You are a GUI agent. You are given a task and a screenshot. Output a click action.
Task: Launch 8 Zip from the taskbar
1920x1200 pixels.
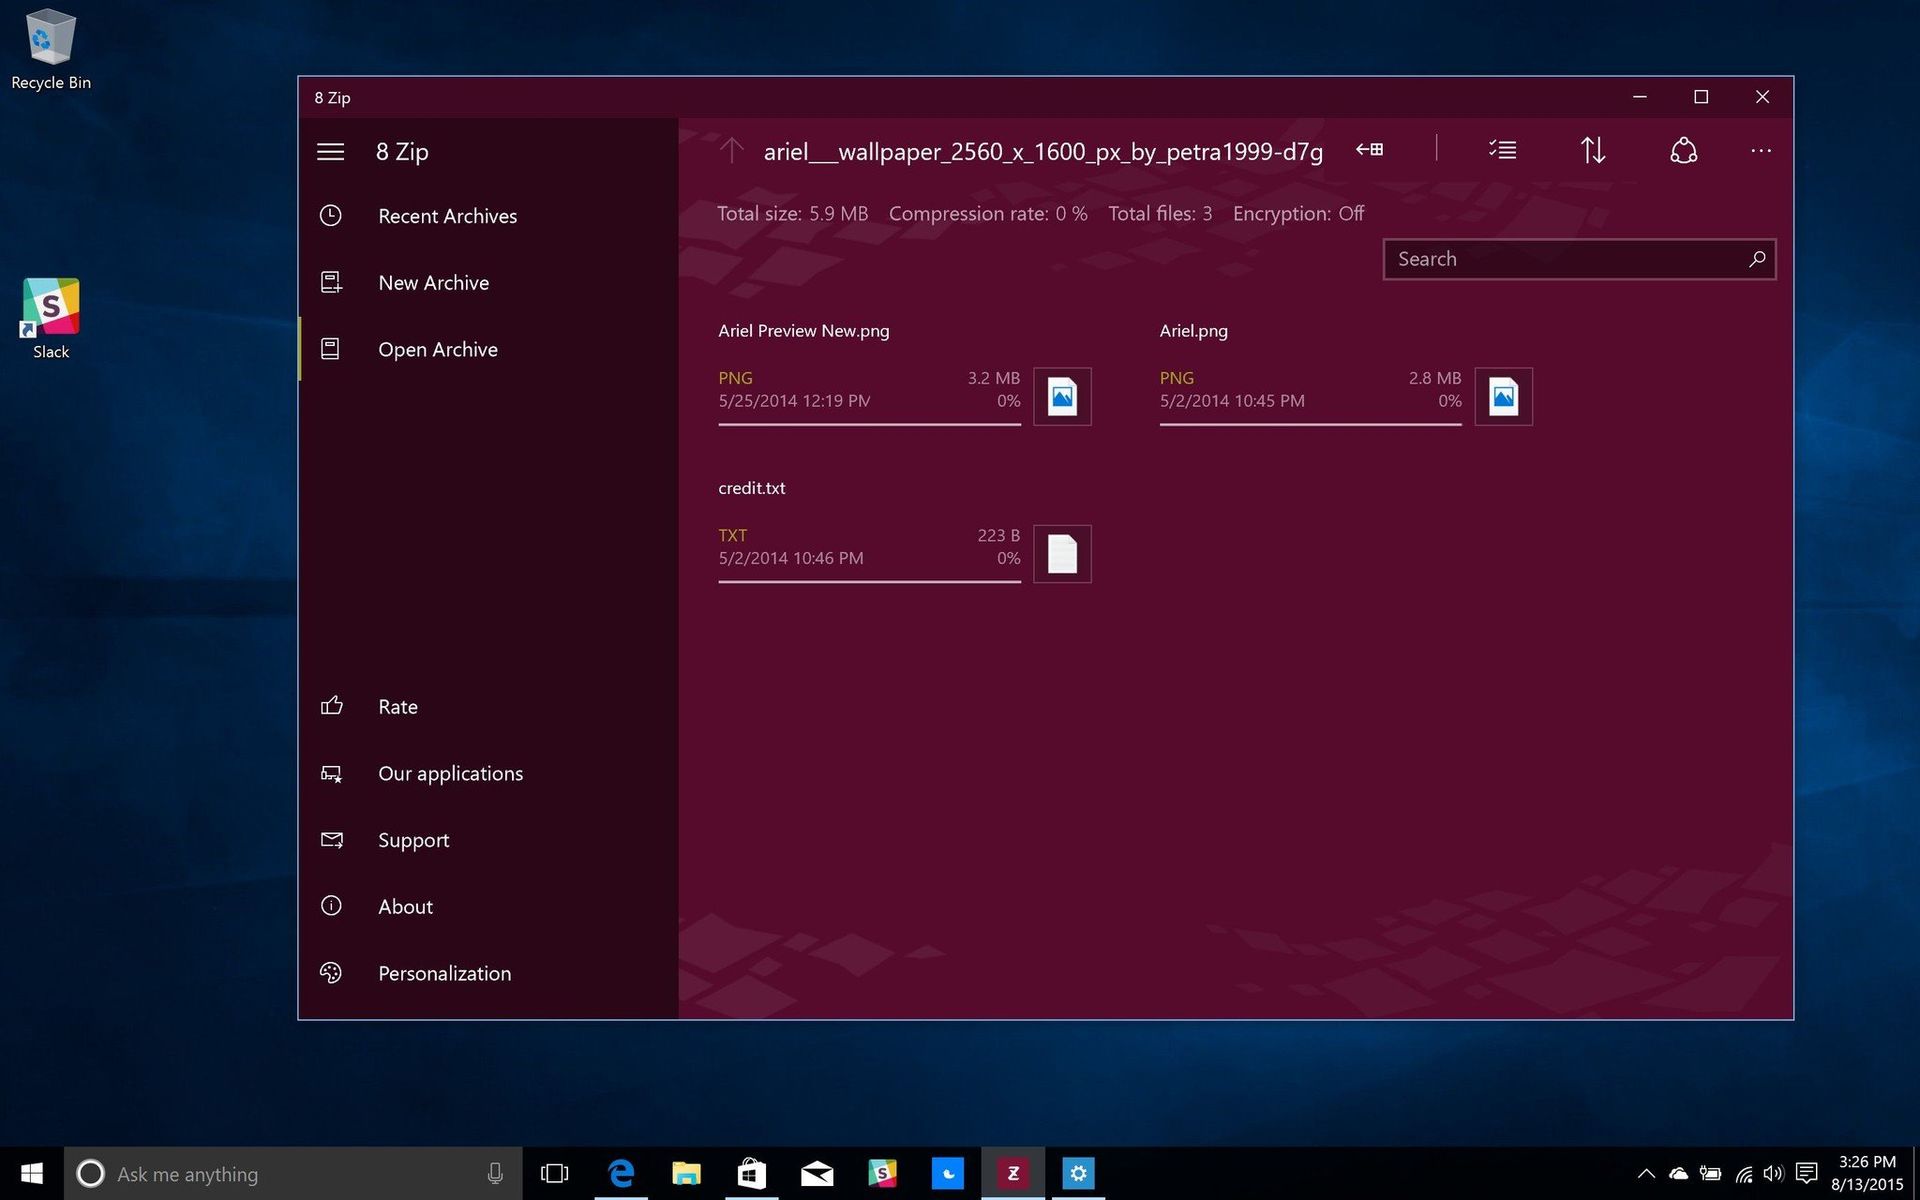[x=1013, y=1172]
